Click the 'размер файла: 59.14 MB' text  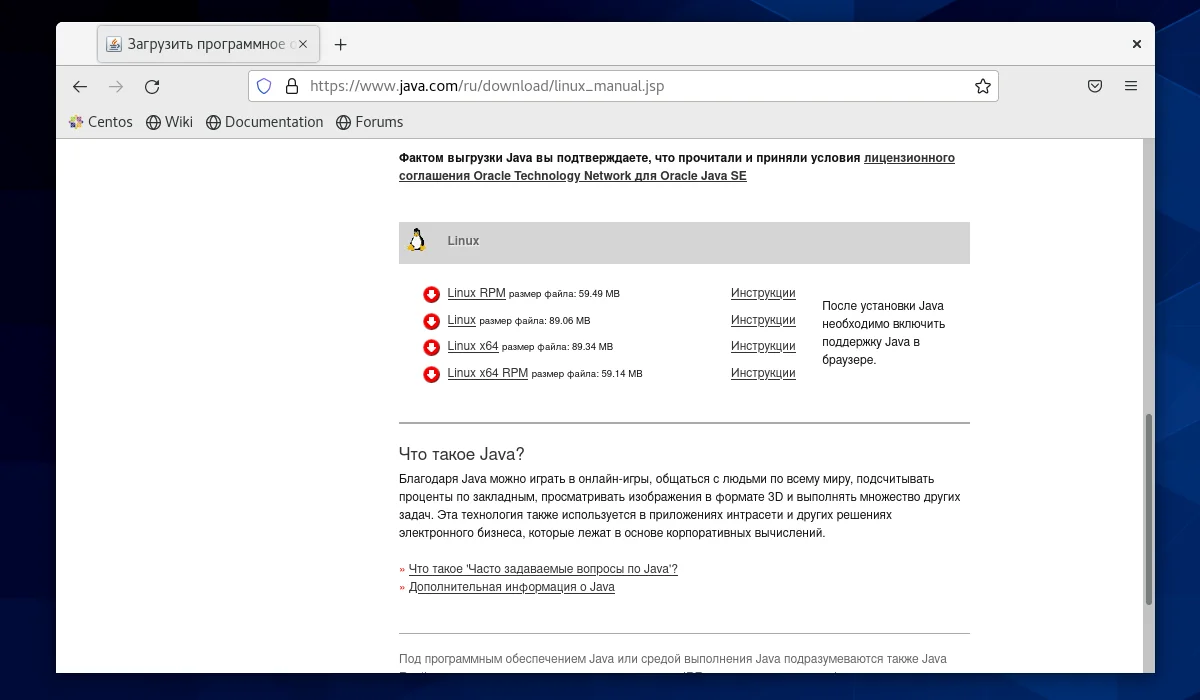587,374
